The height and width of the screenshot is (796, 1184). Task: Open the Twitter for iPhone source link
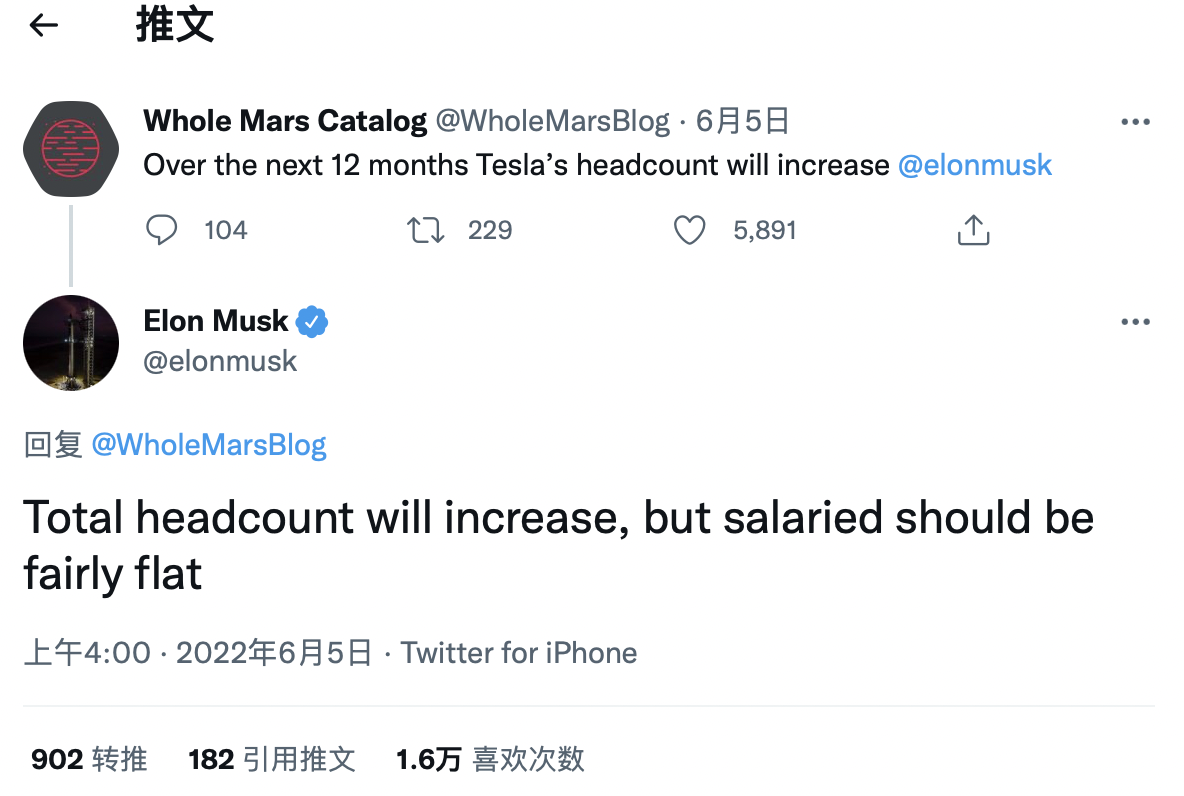tap(519, 653)
